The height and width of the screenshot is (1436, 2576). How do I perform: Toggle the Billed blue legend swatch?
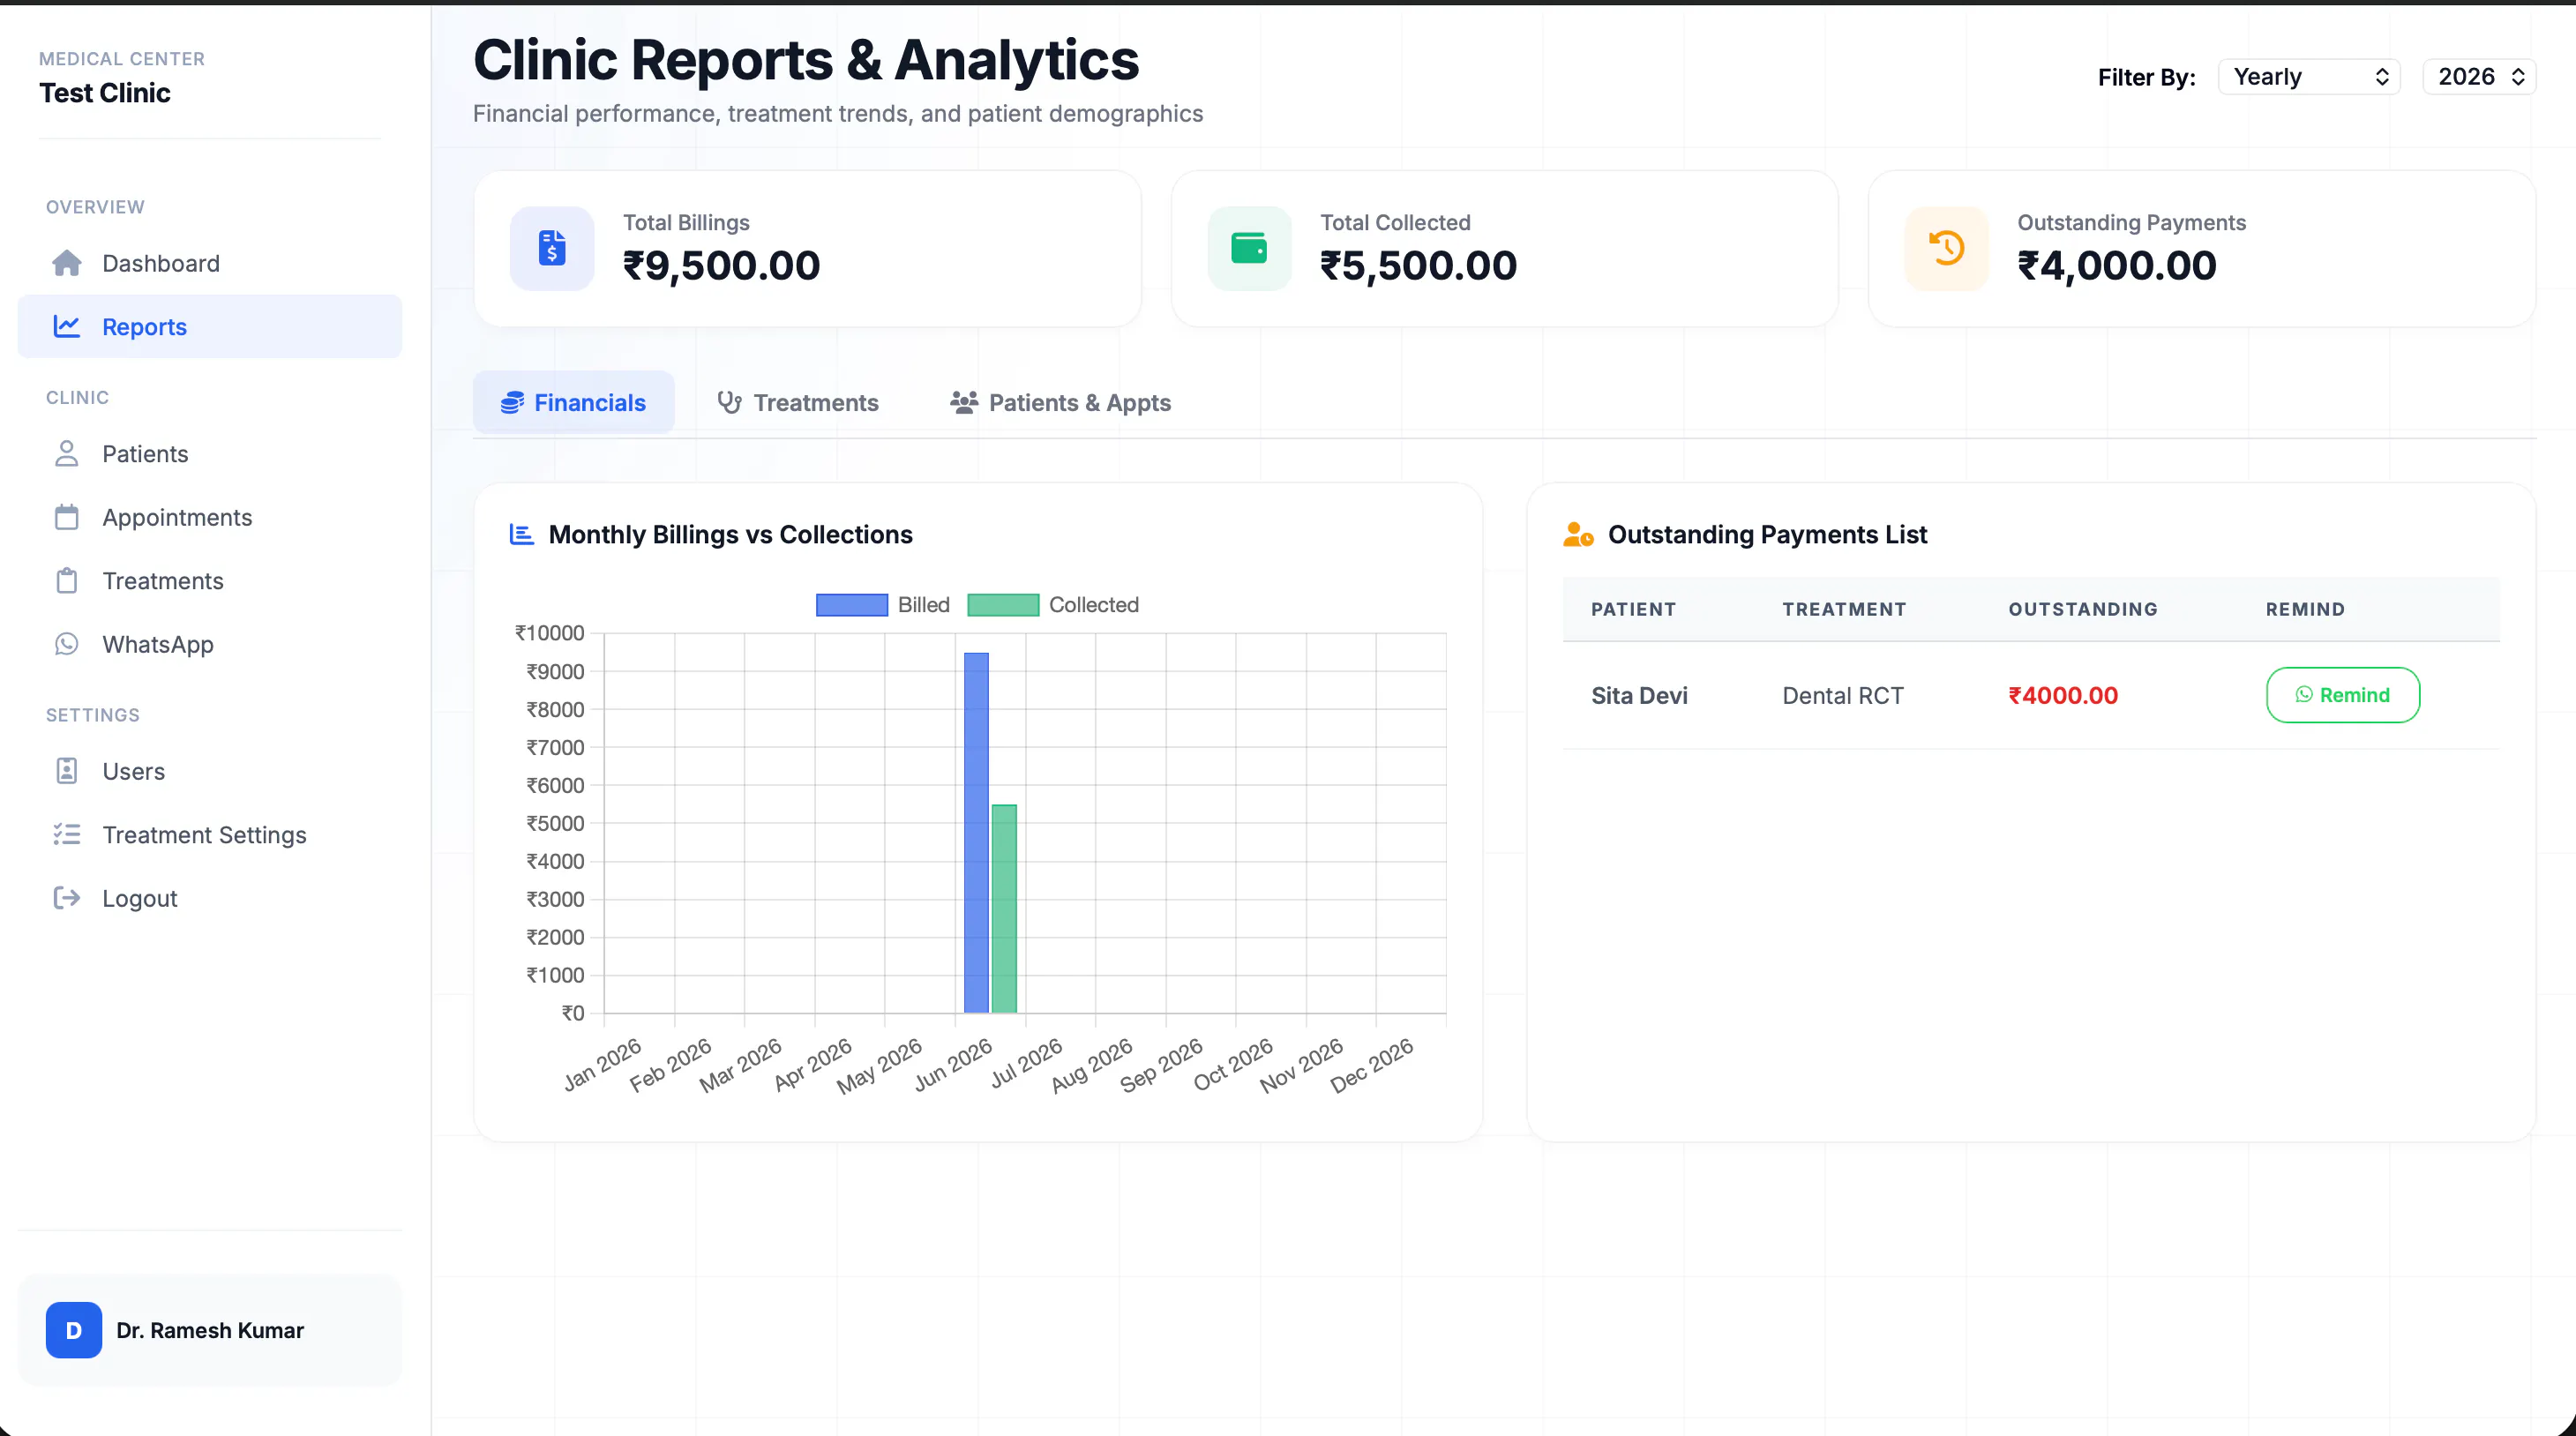click(852, 605)
